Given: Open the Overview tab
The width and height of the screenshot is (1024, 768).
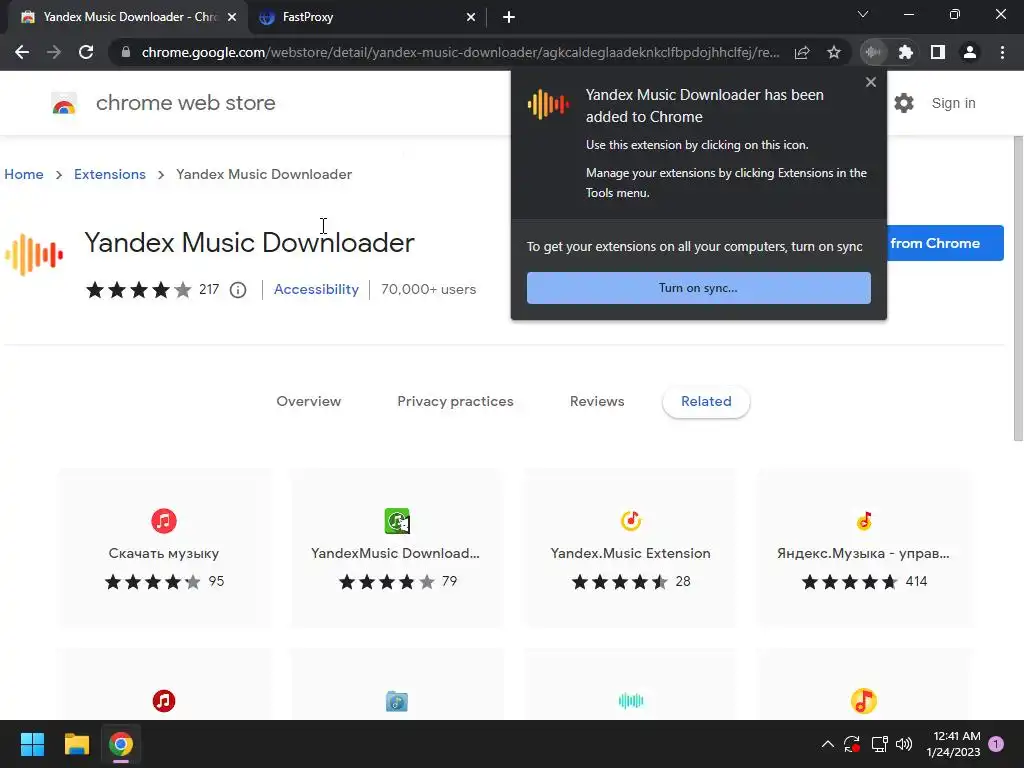Looking at the screenshot, I should 308,402.
